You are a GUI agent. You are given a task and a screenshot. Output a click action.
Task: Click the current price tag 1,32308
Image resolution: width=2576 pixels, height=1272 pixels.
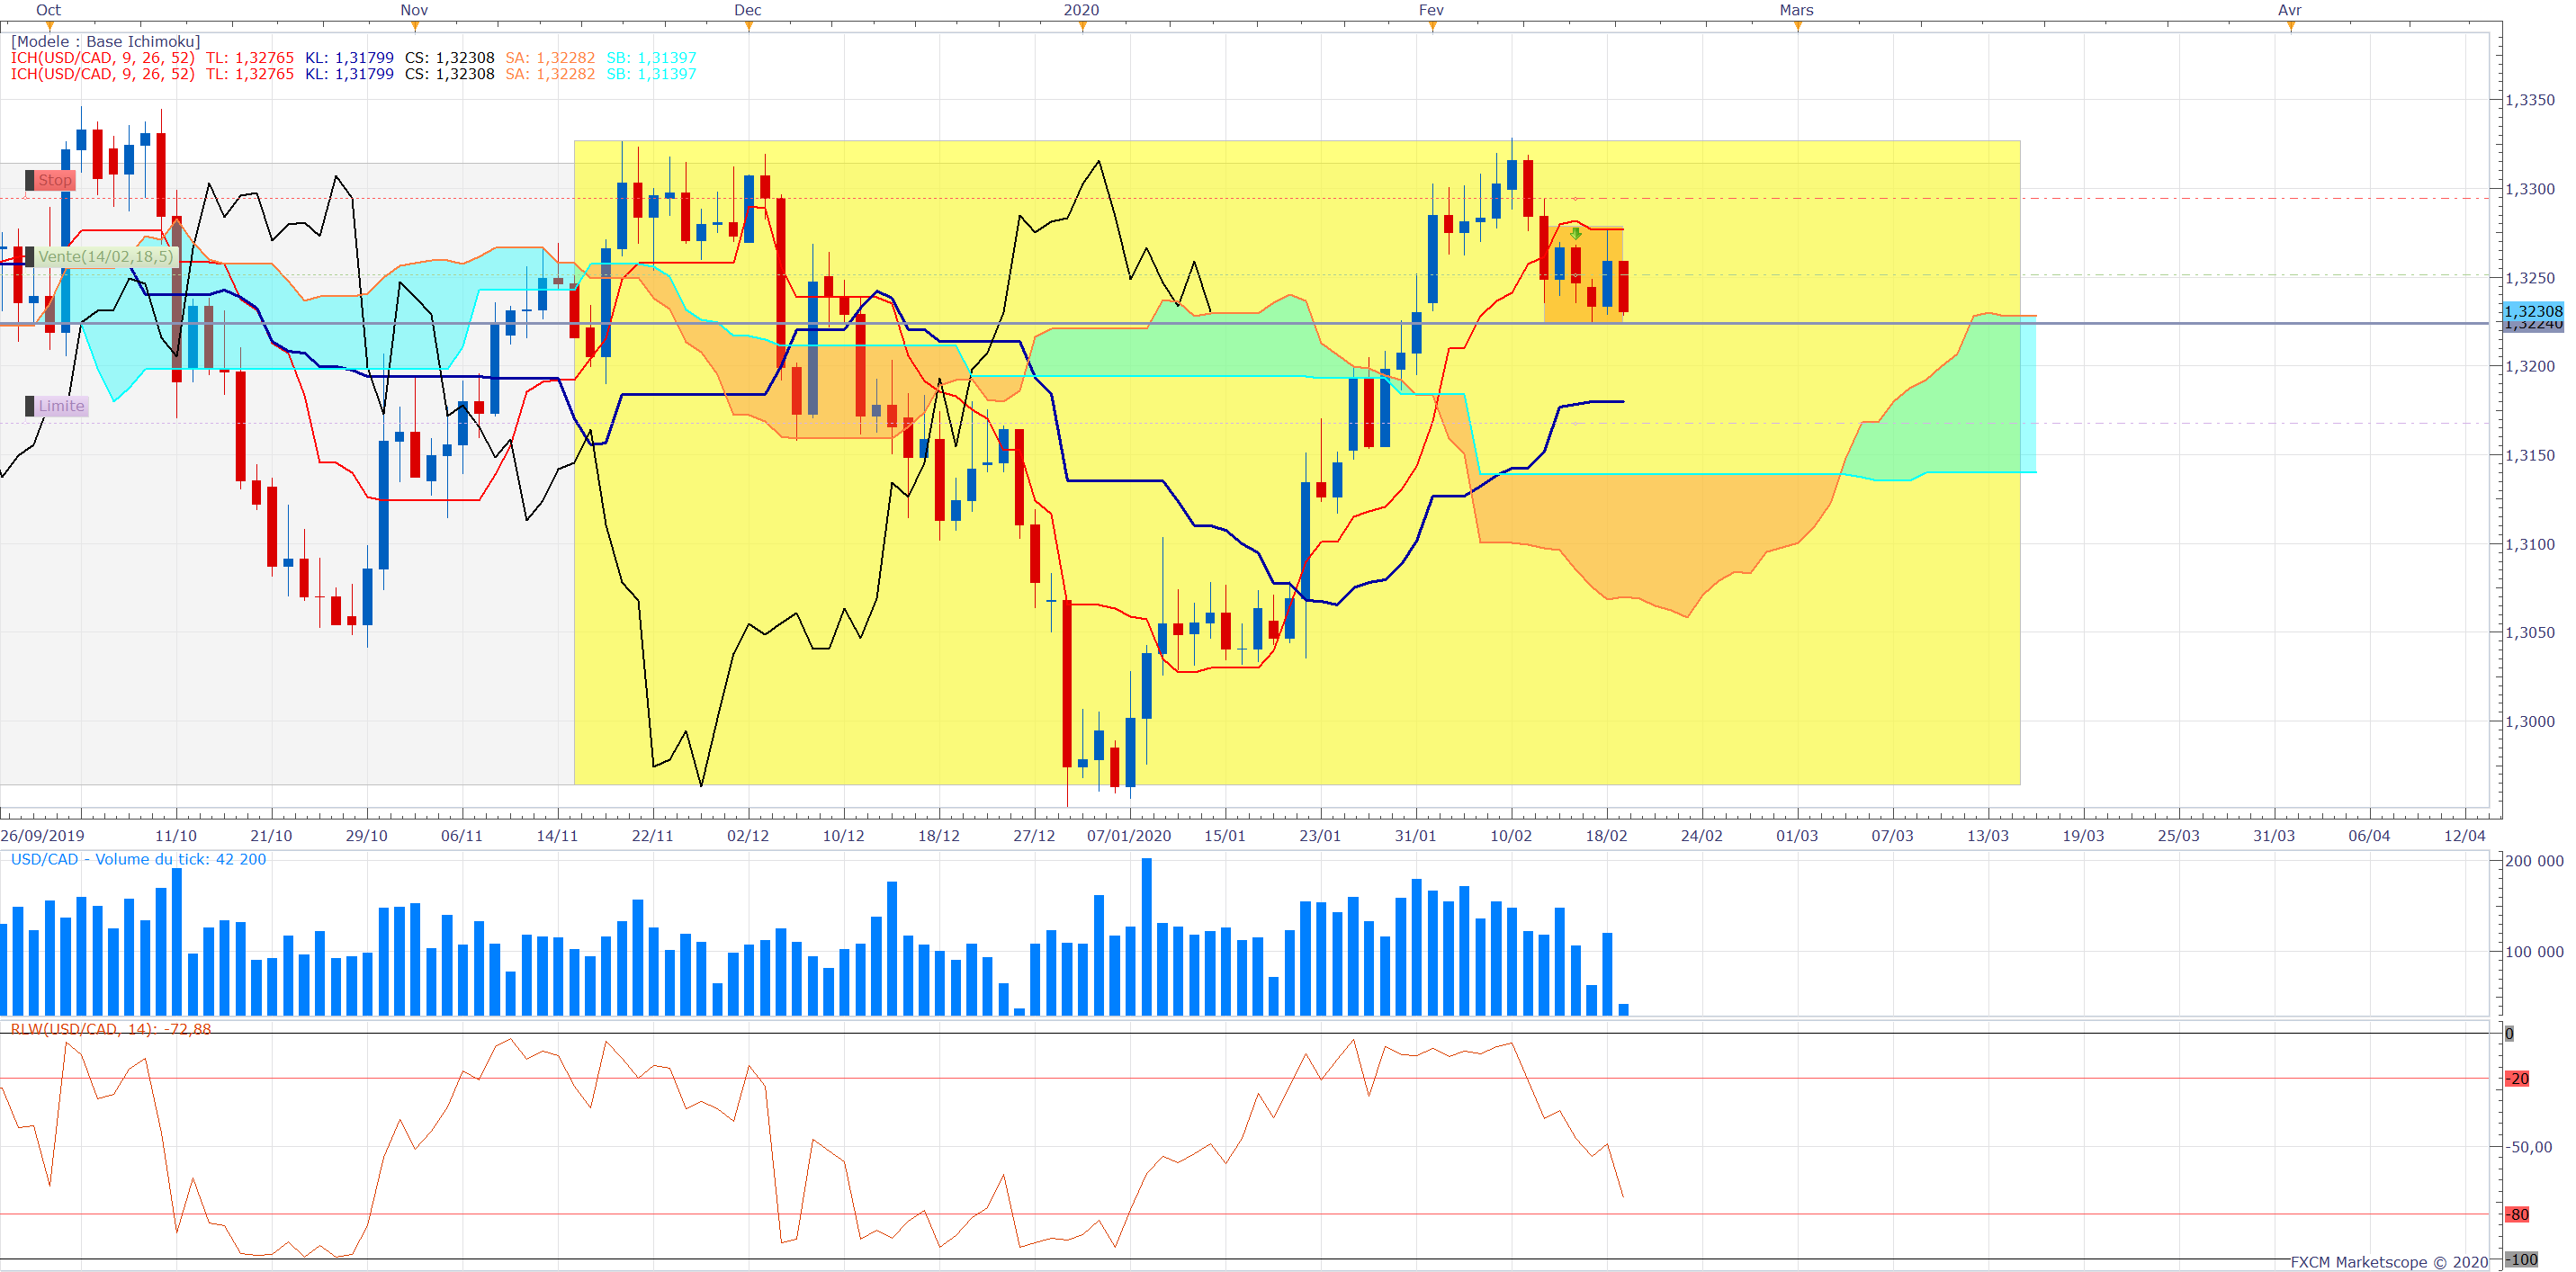click(x=2532, y=311)
